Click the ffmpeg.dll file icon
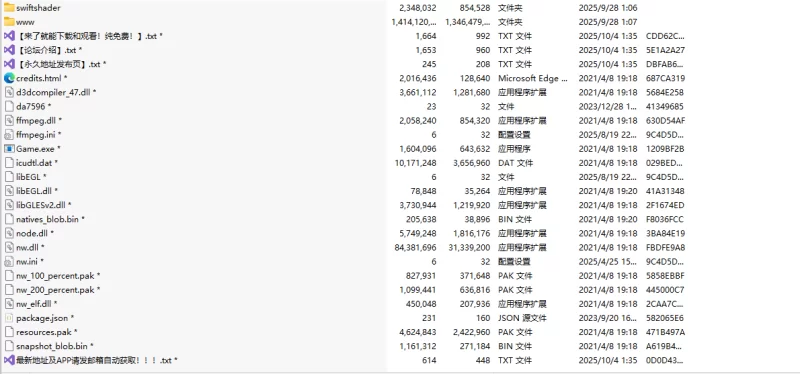800x374 pixels. coord(9,120)
